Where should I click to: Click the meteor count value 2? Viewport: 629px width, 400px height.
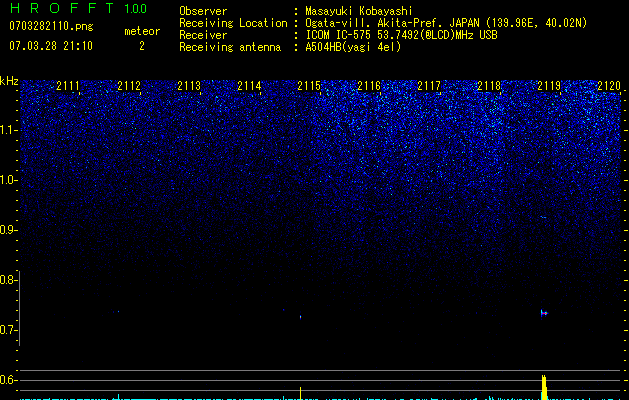(142, 46)
